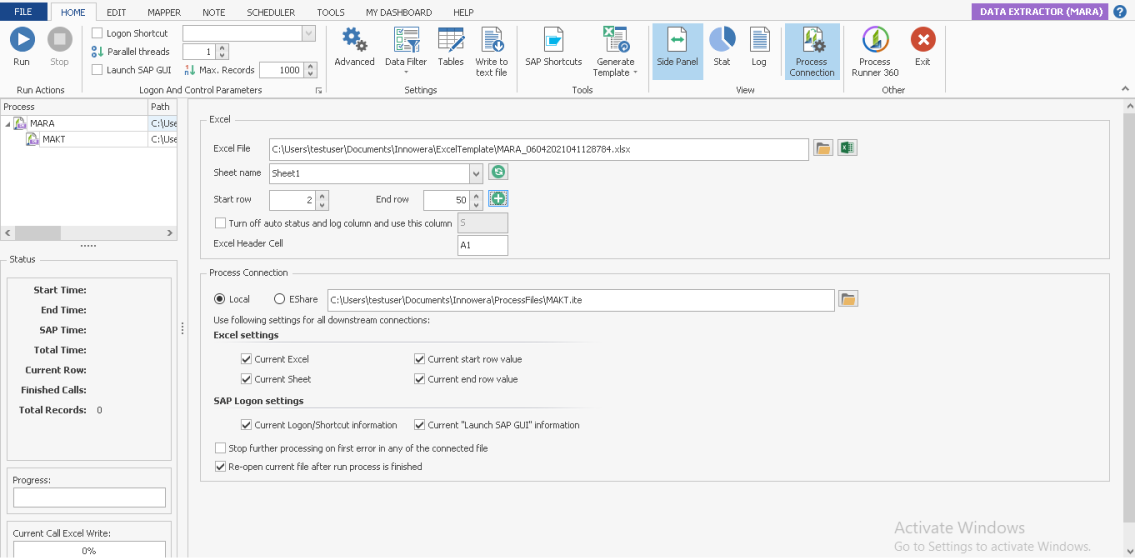
Task: Expand the Sheet name dropdown
Action: (x=476, y=173)
